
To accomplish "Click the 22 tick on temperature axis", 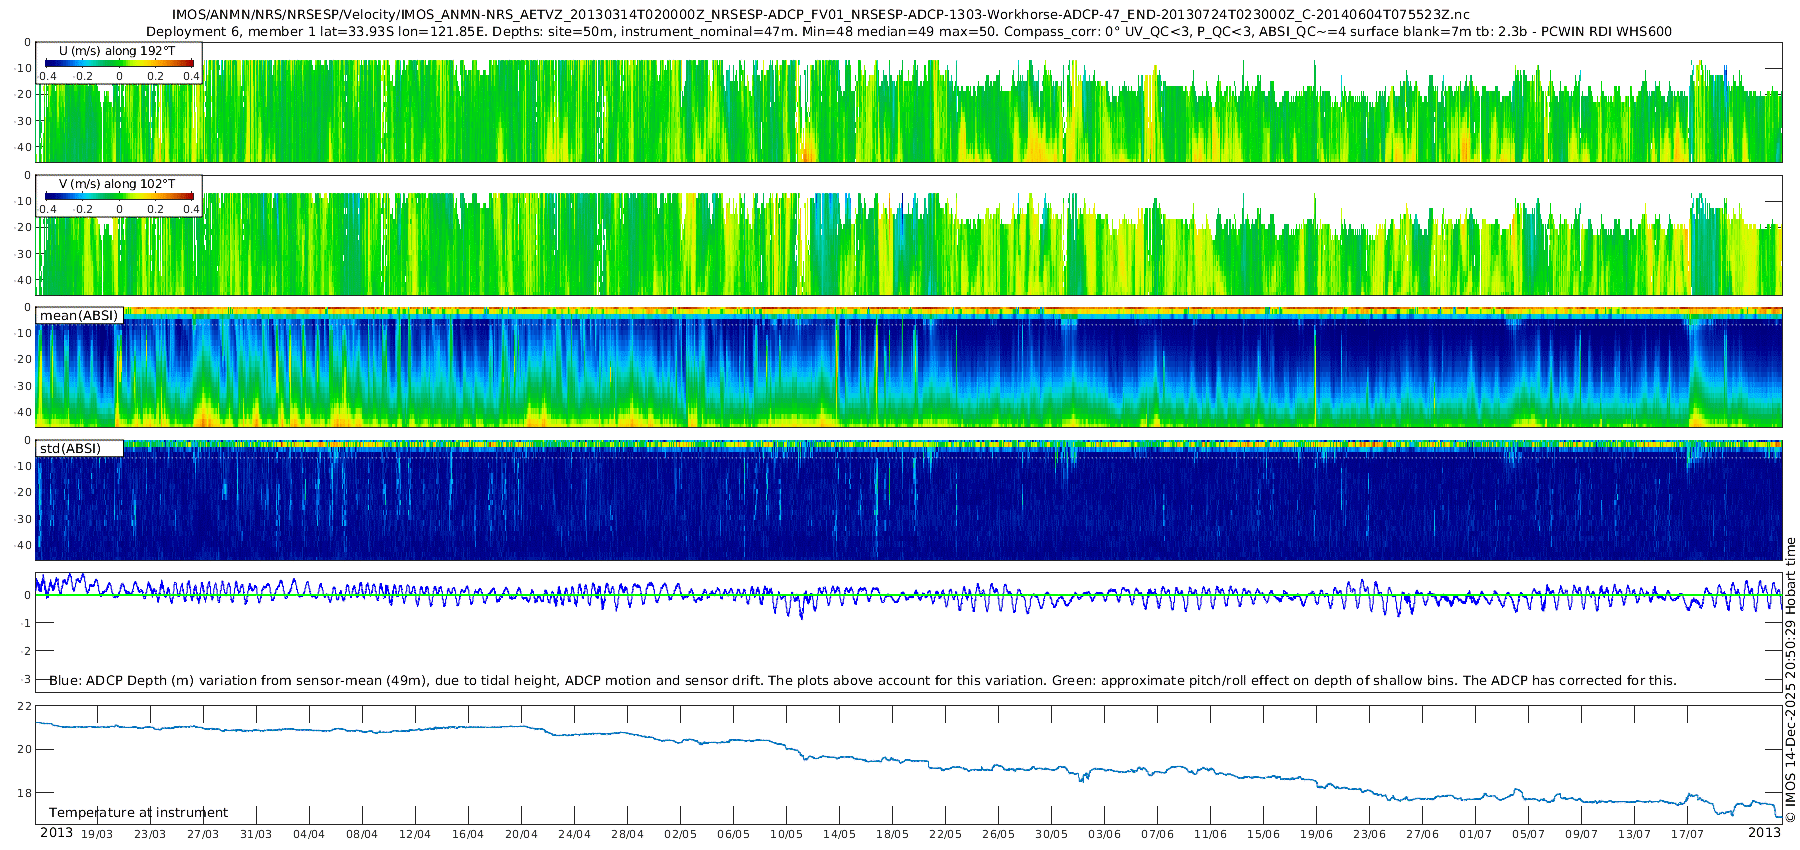I will [25, 707].
